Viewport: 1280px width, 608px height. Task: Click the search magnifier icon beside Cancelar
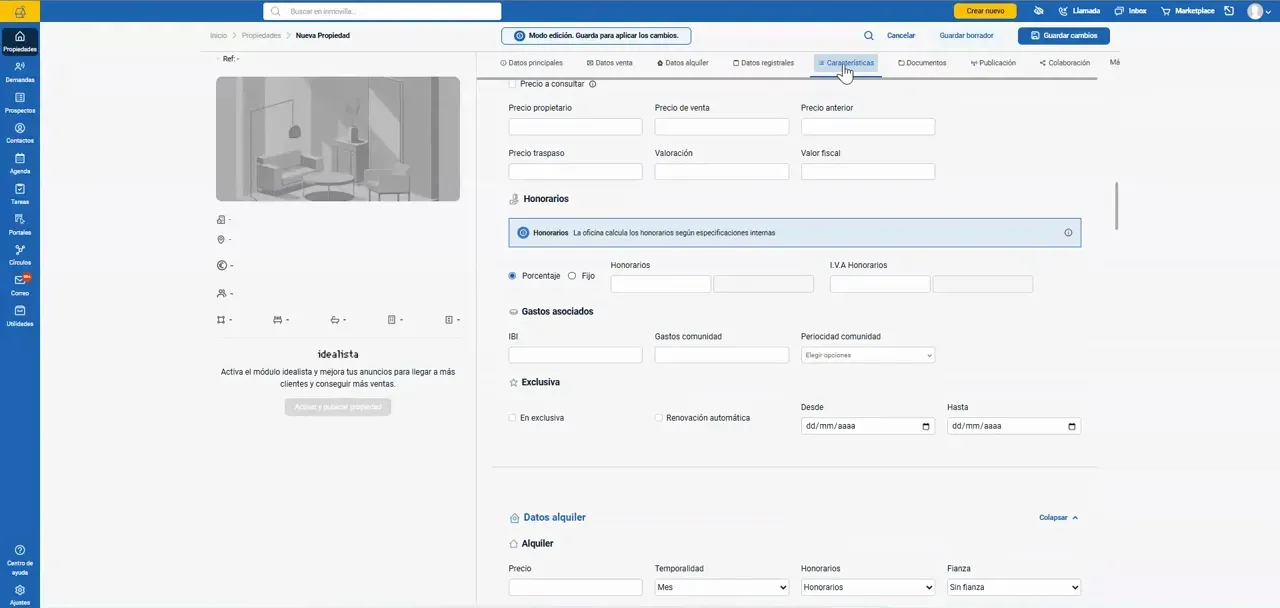tap(869, 35)
